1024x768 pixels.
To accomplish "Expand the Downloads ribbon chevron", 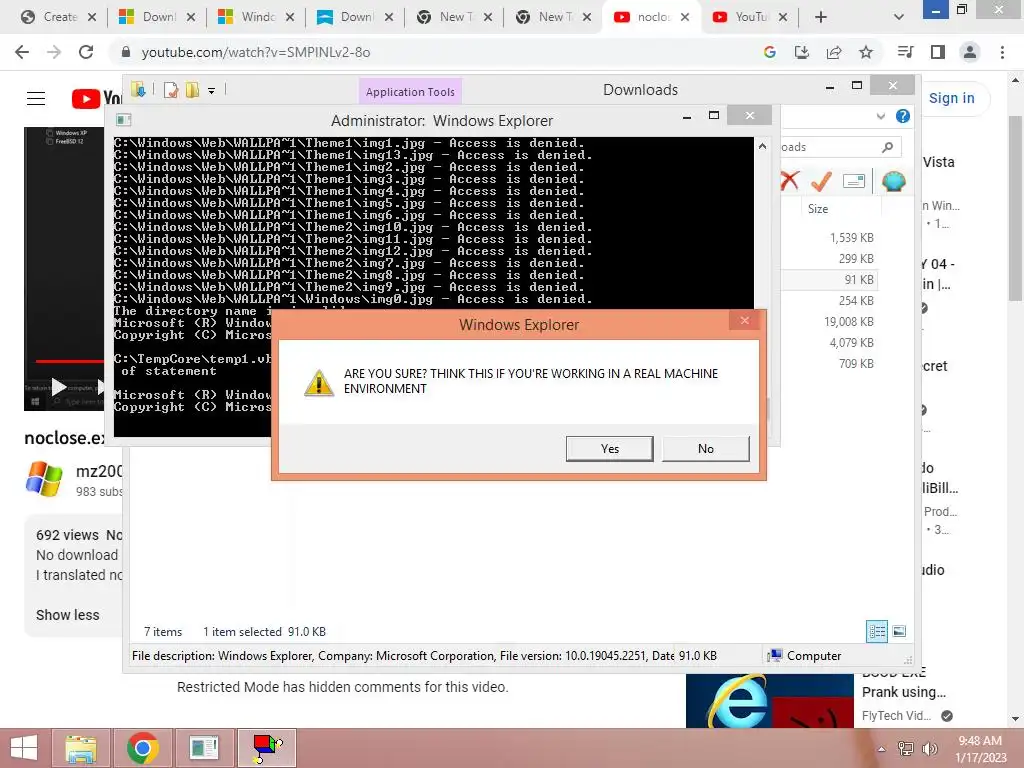I will (880, 116).
